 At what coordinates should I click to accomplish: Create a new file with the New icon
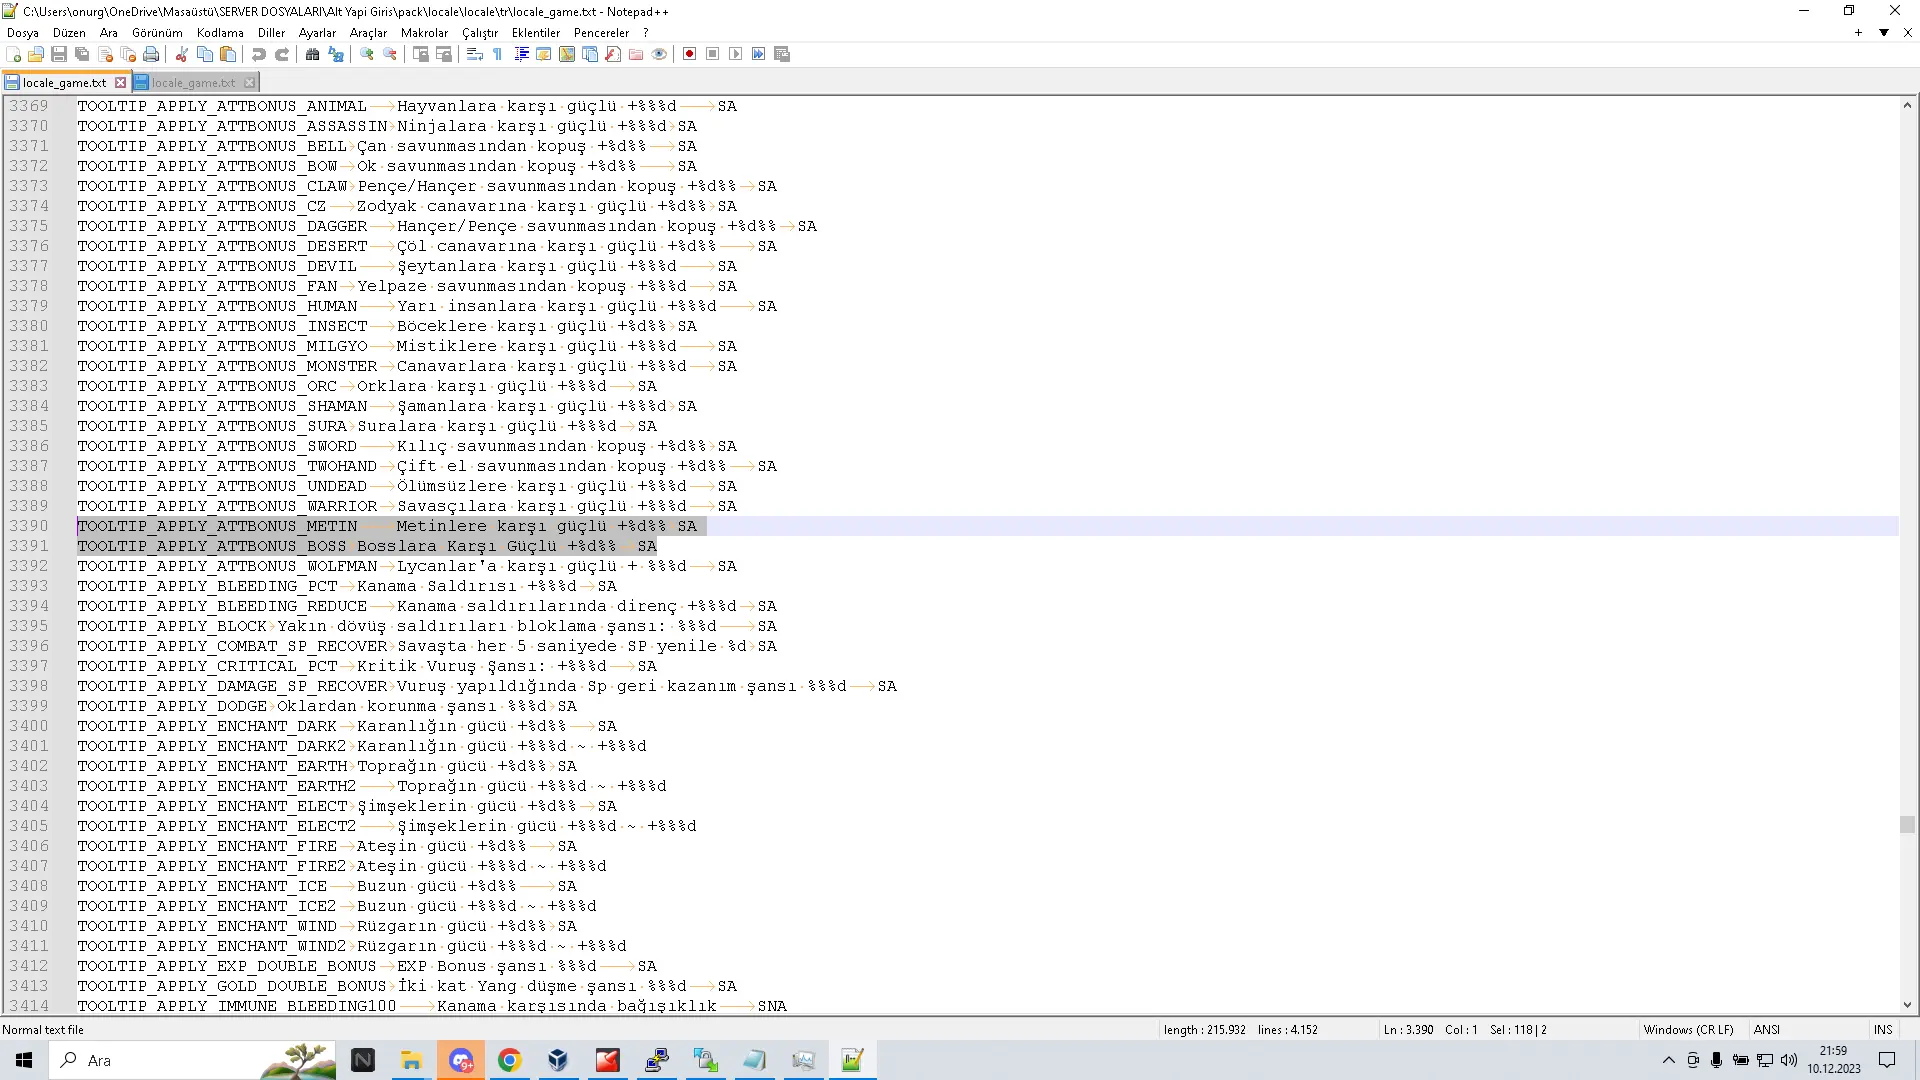click(x=14, y=54)
